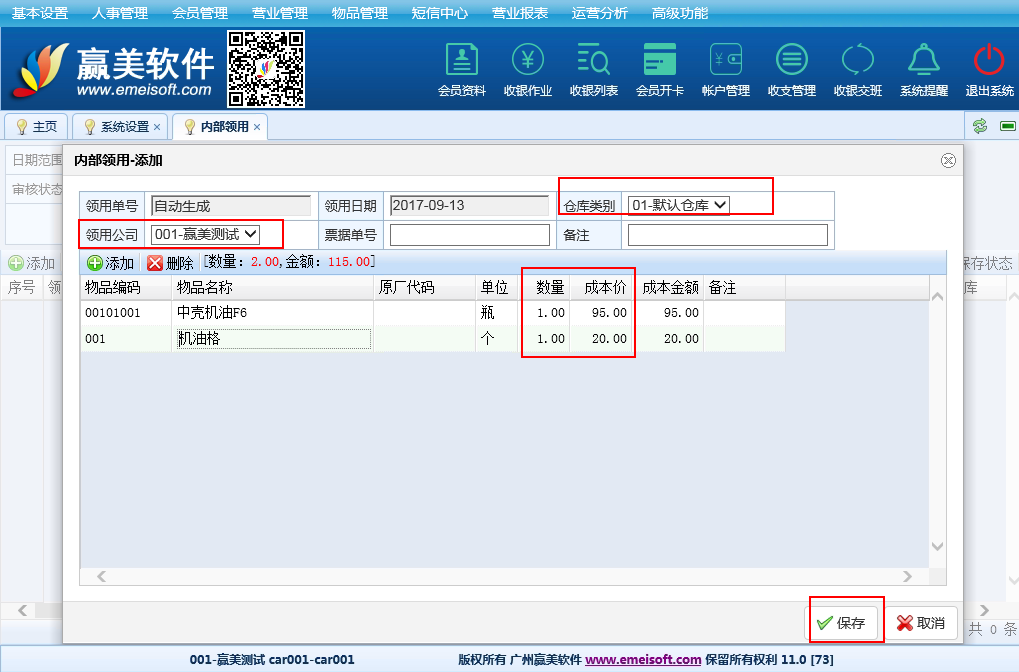Expand the 仓库类别 warehouse dropdown
Screen dimensions: 1019x672
pyautogui.click(x=679, y=205)
